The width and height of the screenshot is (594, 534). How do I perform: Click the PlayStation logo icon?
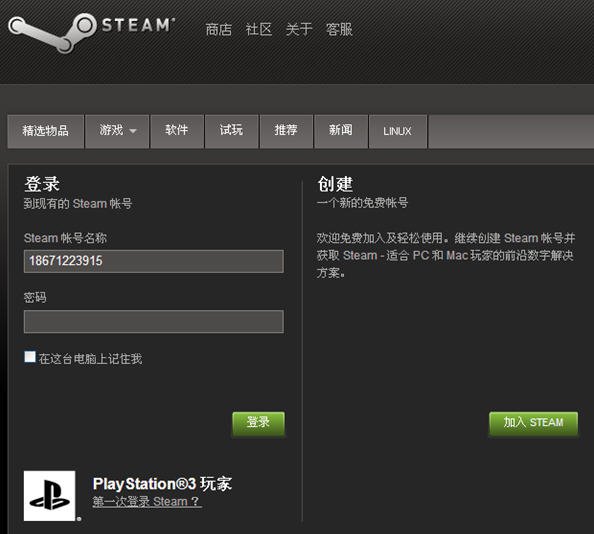[50, 496]
